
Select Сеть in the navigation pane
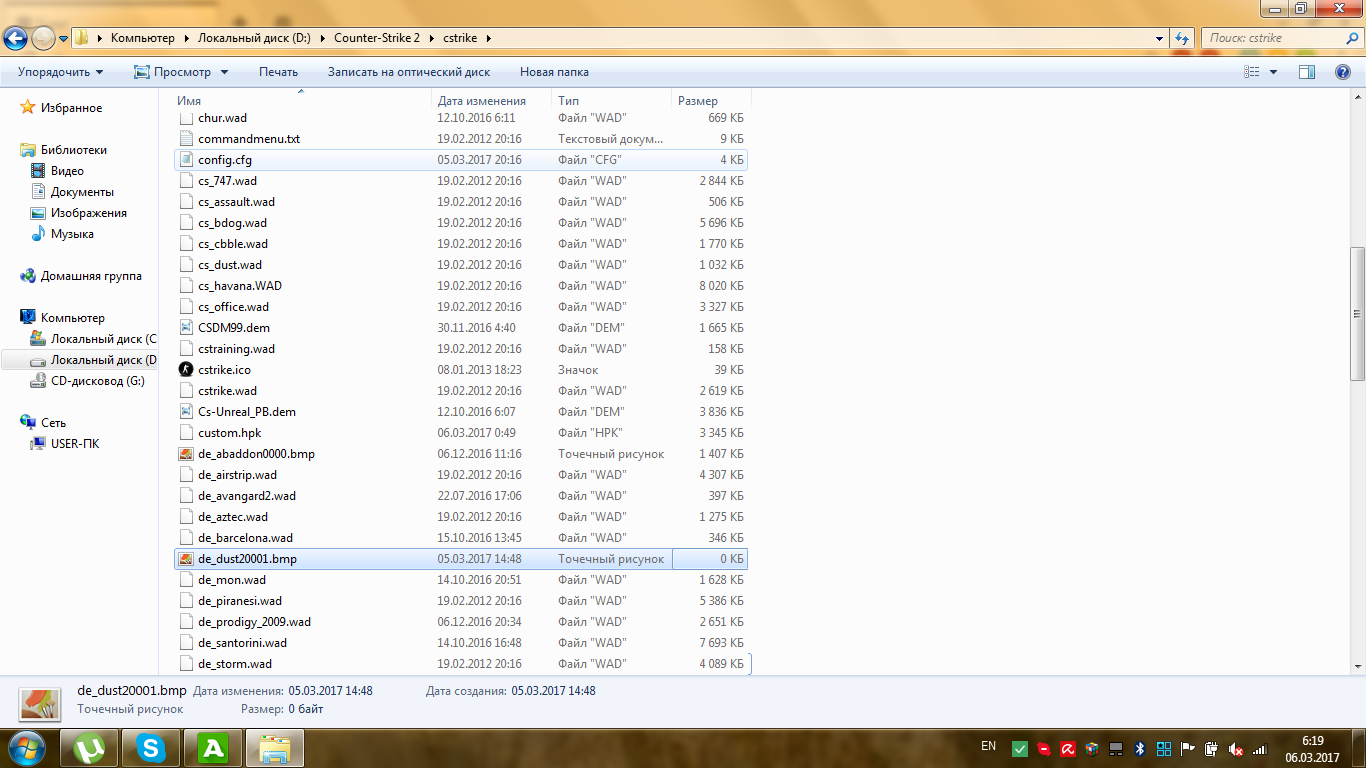(x=53, y=423)
